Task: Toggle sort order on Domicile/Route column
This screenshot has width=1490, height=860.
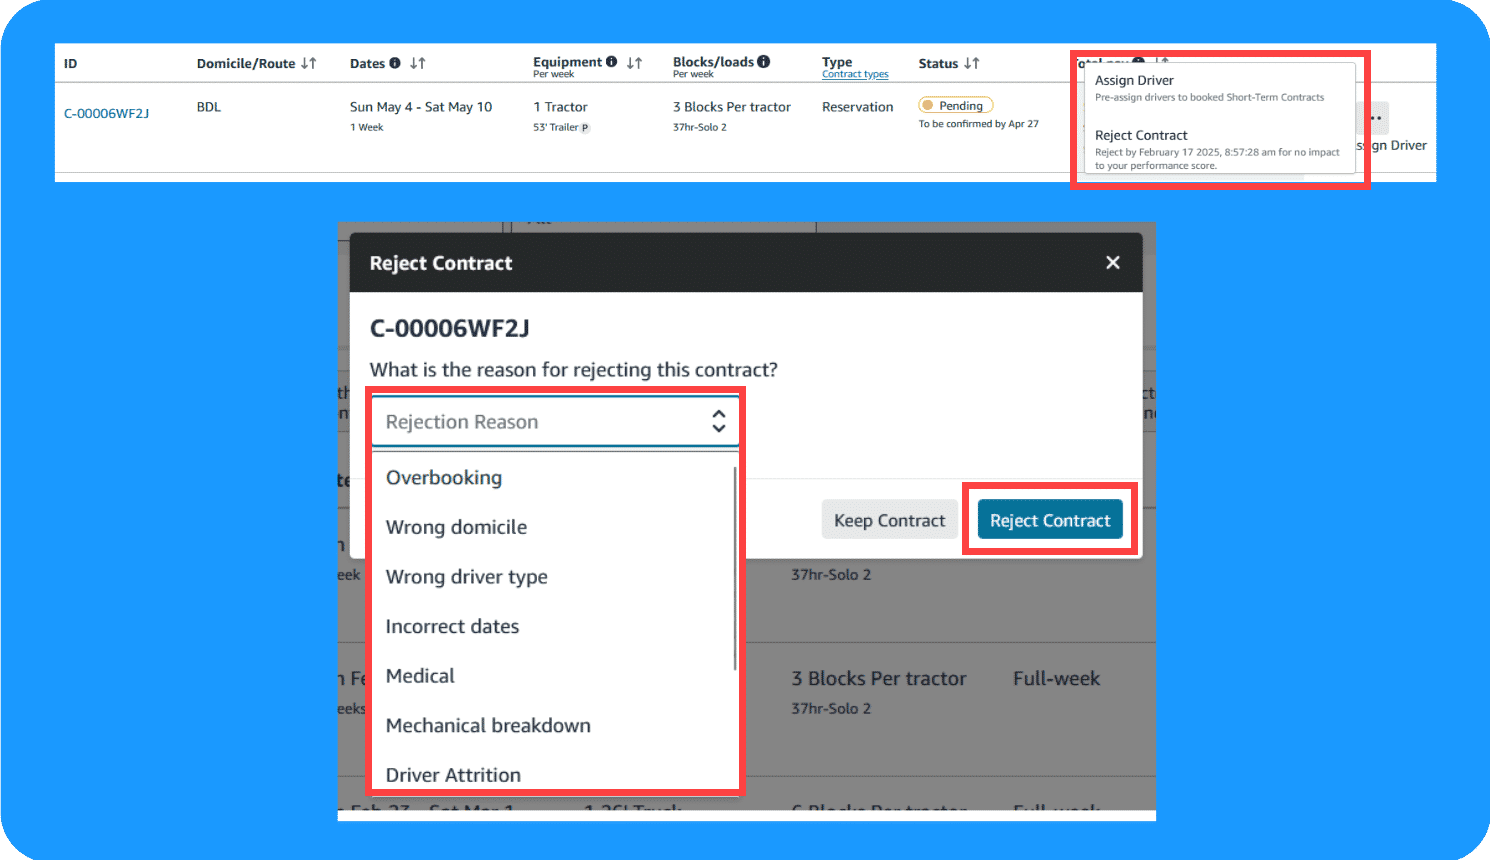Action: [x=311, y=63]
